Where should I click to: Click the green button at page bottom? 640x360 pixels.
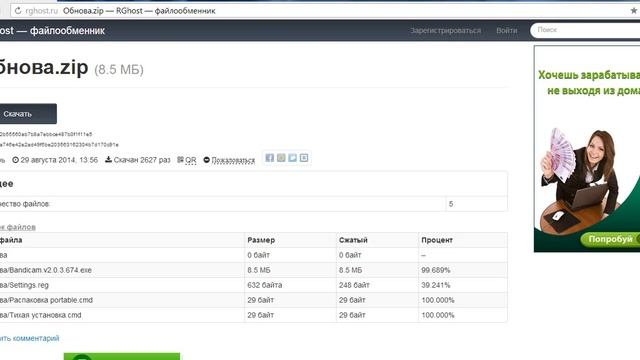pos(122,356)
